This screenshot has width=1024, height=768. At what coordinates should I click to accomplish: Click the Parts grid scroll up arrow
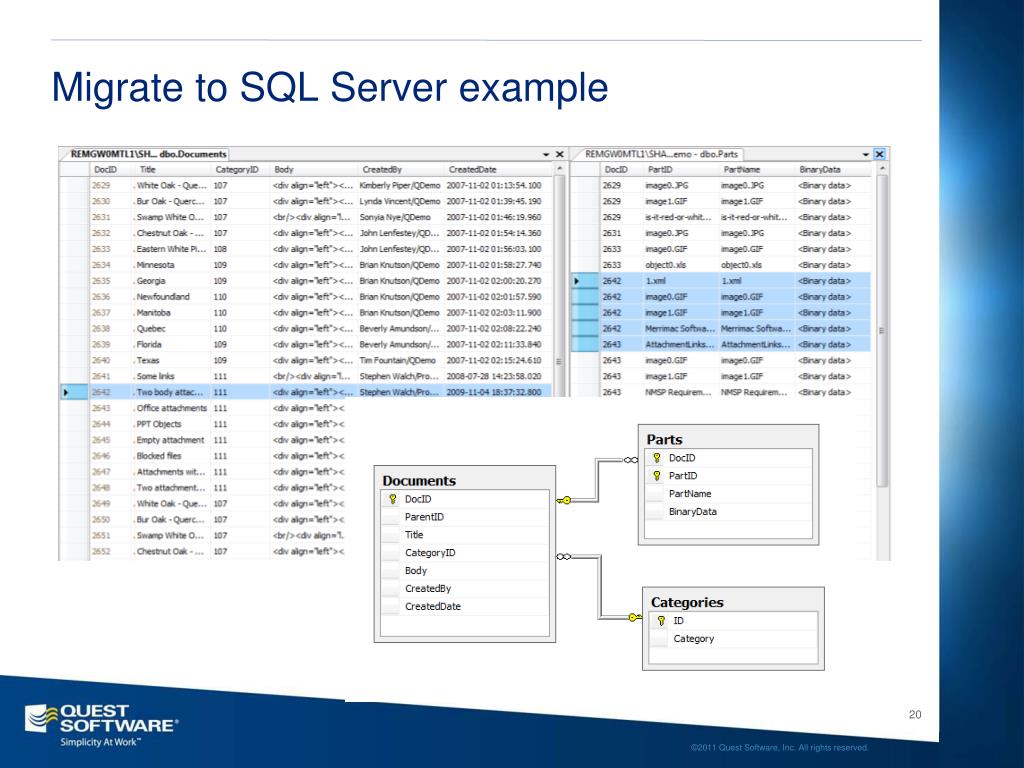click(882, 169)
